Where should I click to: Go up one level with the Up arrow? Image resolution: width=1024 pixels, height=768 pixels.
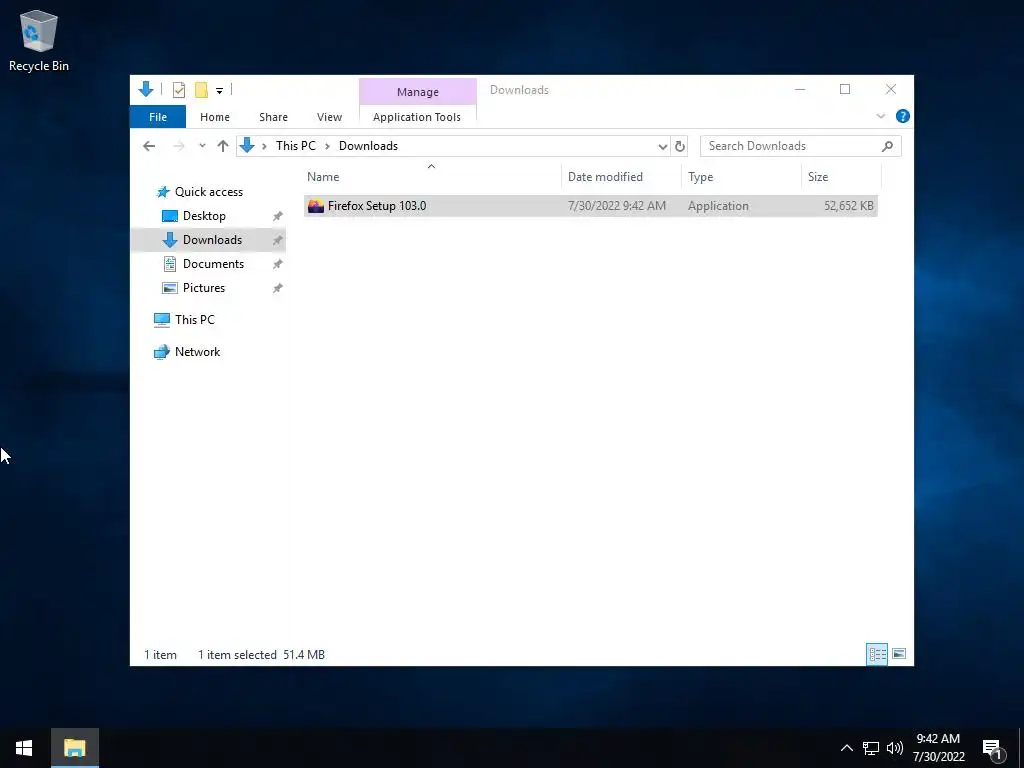pos(223,146)
